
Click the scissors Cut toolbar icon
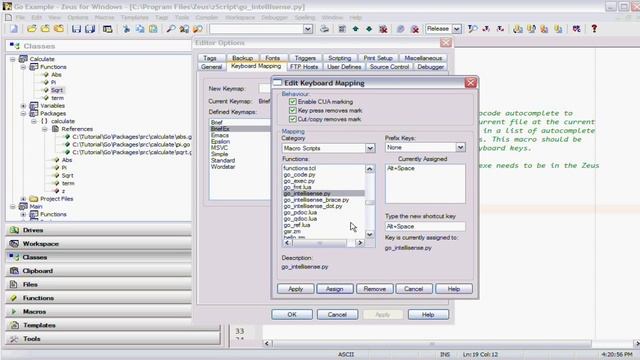(126, 29)
